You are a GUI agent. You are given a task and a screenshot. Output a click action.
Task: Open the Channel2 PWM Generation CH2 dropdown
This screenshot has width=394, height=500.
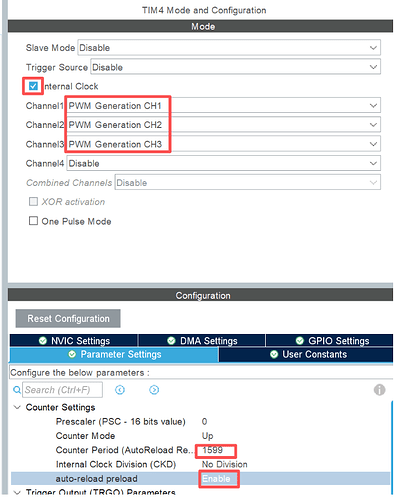point(223,125)
